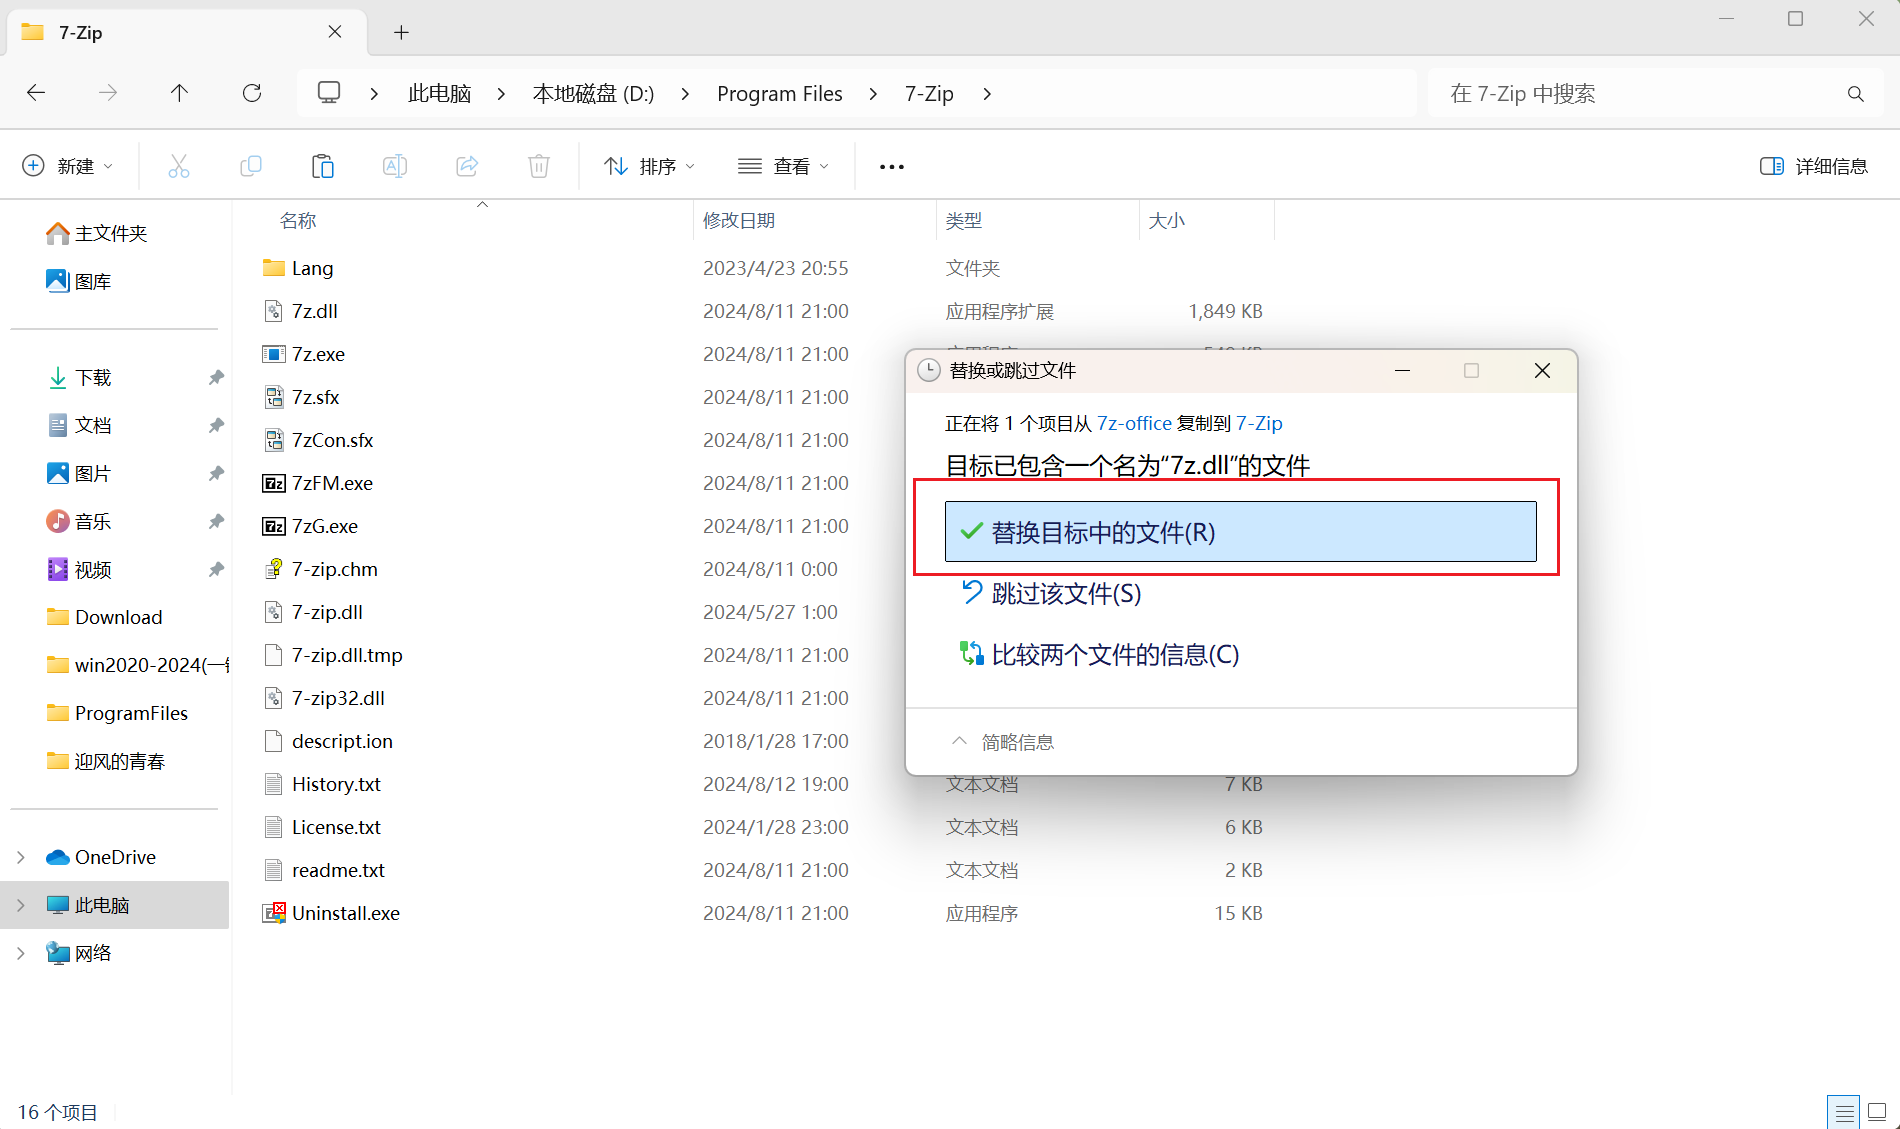Open ProgramFiles folder in sidebar

click(x=118, y=713)
